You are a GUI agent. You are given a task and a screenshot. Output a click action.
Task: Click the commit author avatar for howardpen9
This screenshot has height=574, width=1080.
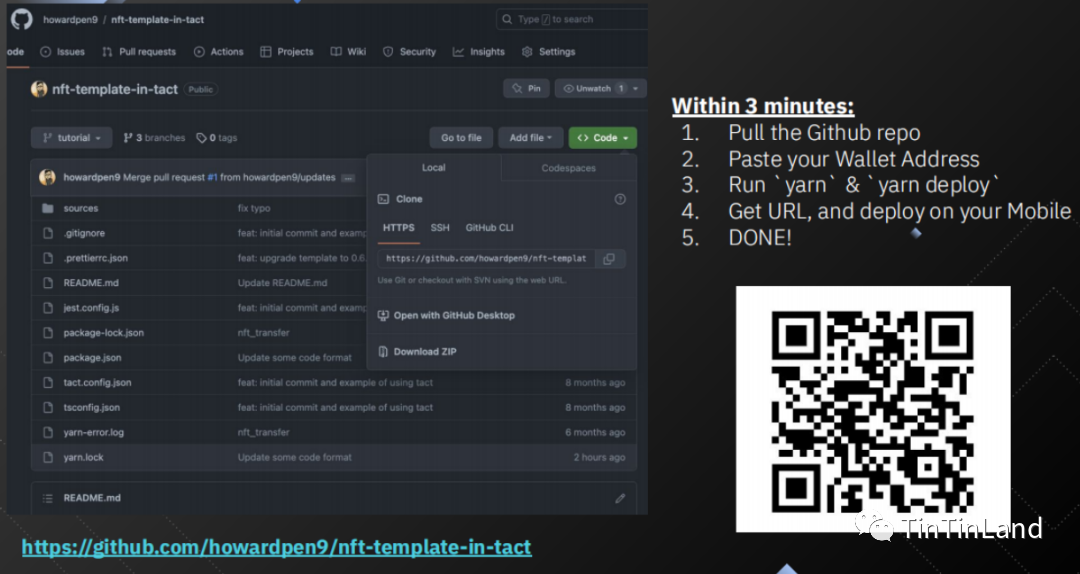tap(47, 177)
